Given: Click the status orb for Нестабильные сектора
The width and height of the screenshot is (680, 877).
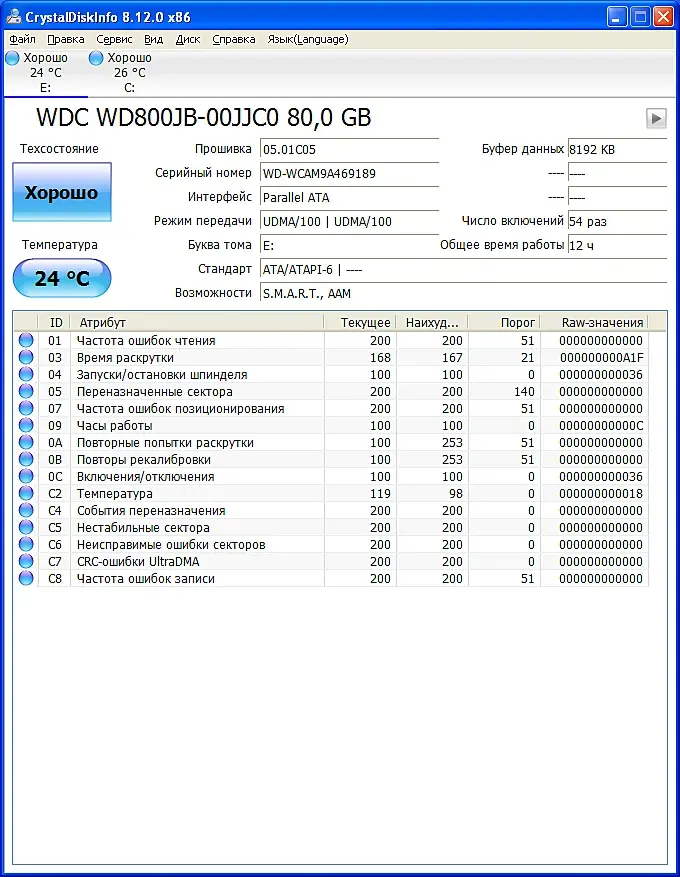Looking at the screenshot, I should [x=26, y=527].
